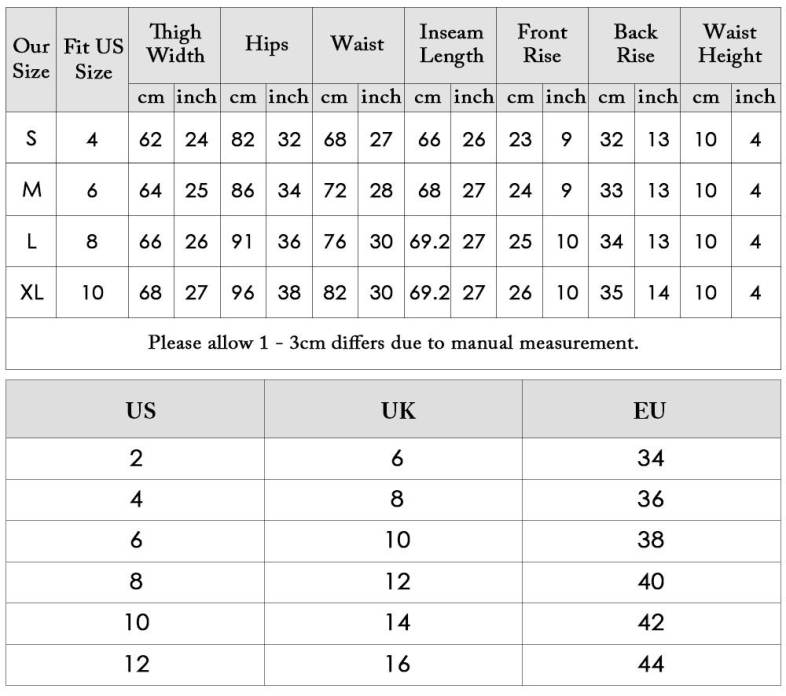Click the Our Size header cell
The image size is (786, 696).
(31, 59)
